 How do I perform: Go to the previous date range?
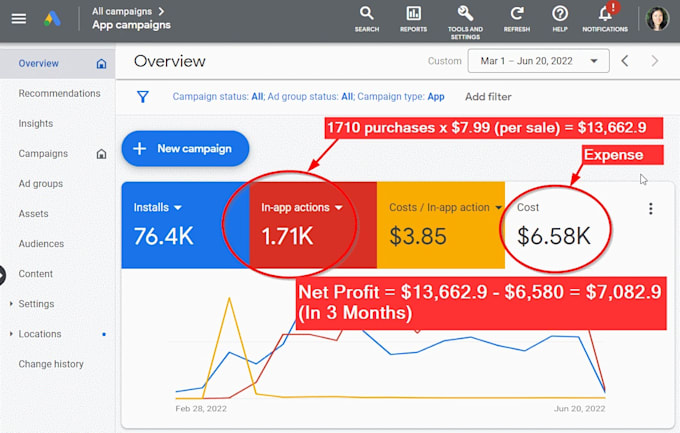[x=625, y=61]
